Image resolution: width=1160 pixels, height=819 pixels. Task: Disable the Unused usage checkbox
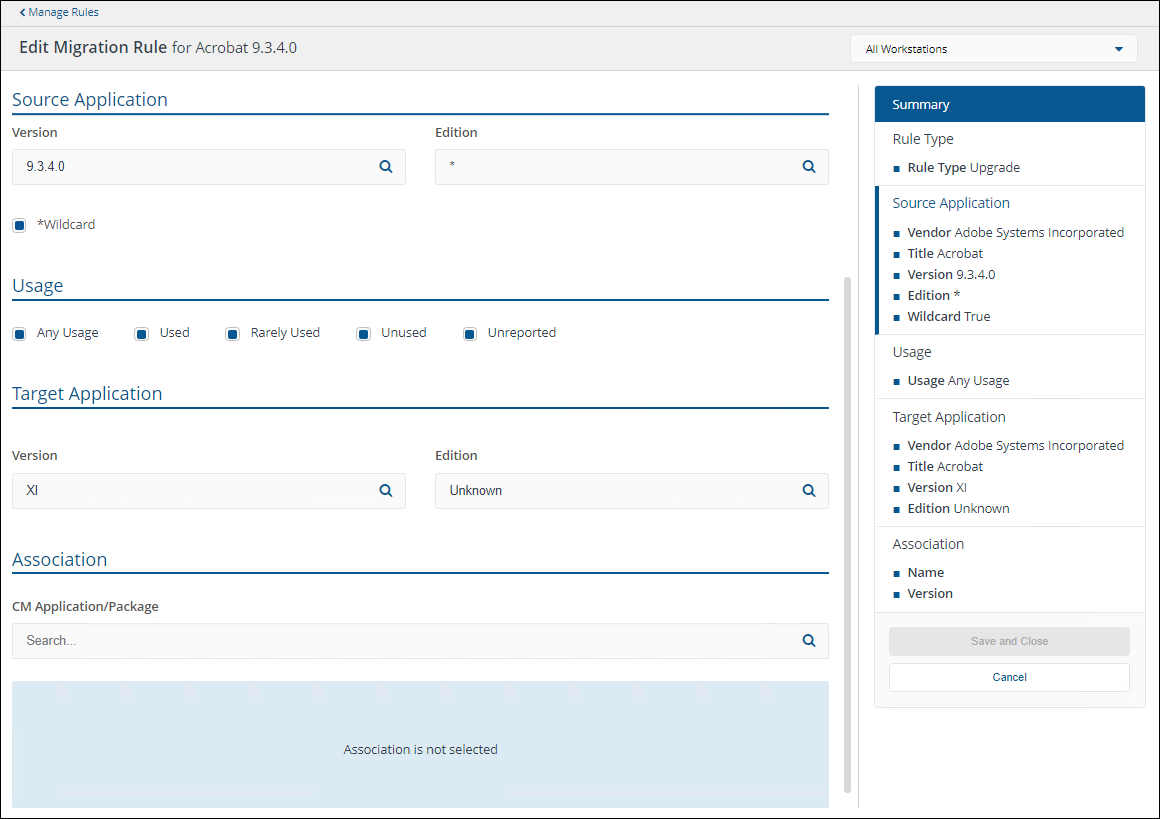[x=364, y=333]
